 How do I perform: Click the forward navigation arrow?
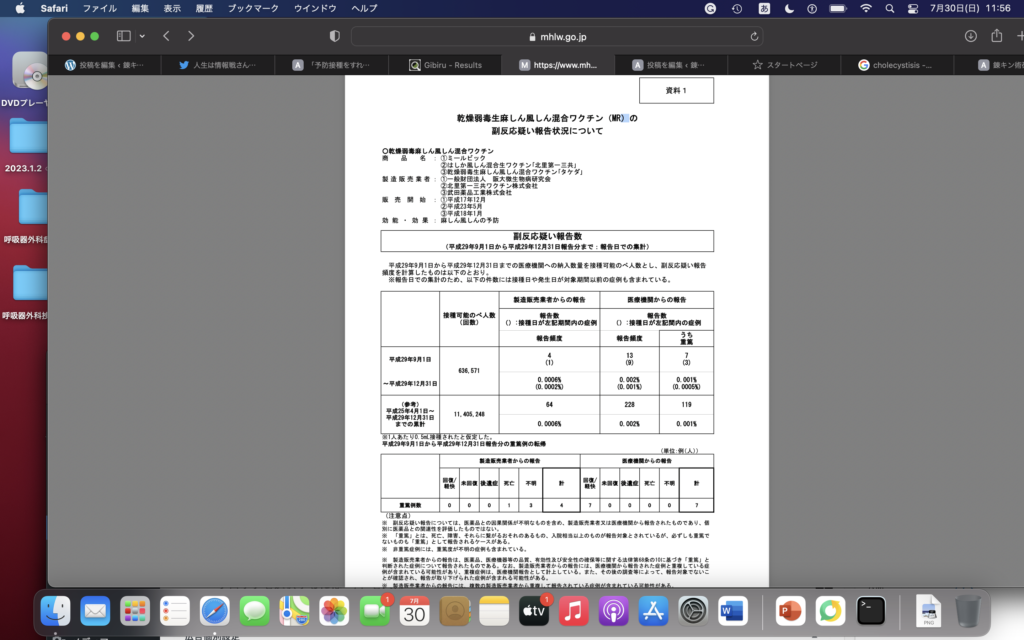point(193,36)
